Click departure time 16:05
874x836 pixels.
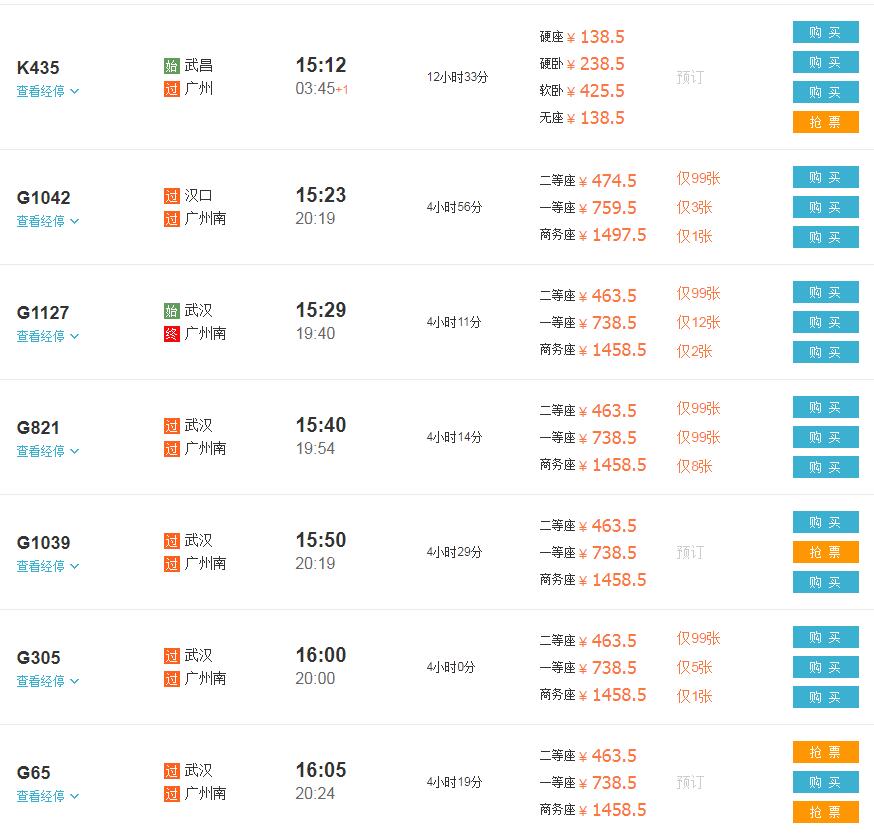pos(321,770)
